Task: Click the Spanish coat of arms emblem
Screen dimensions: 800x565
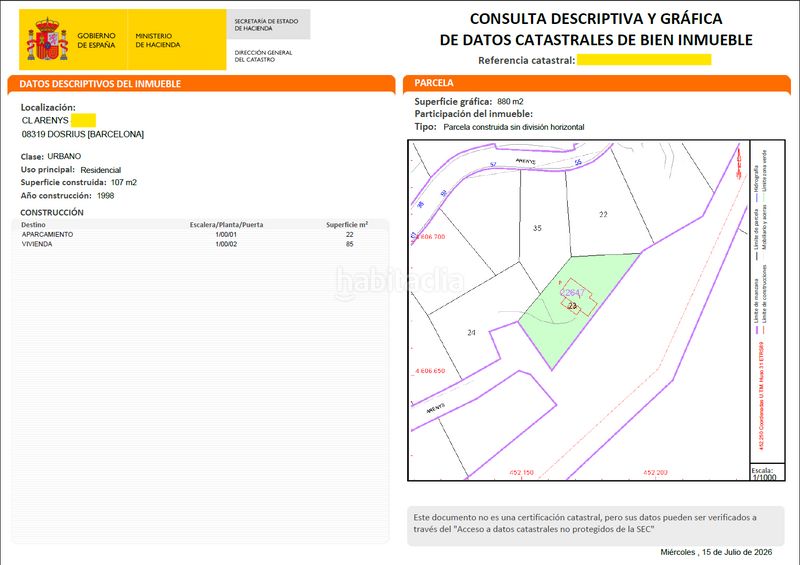Action: (47, 40)
